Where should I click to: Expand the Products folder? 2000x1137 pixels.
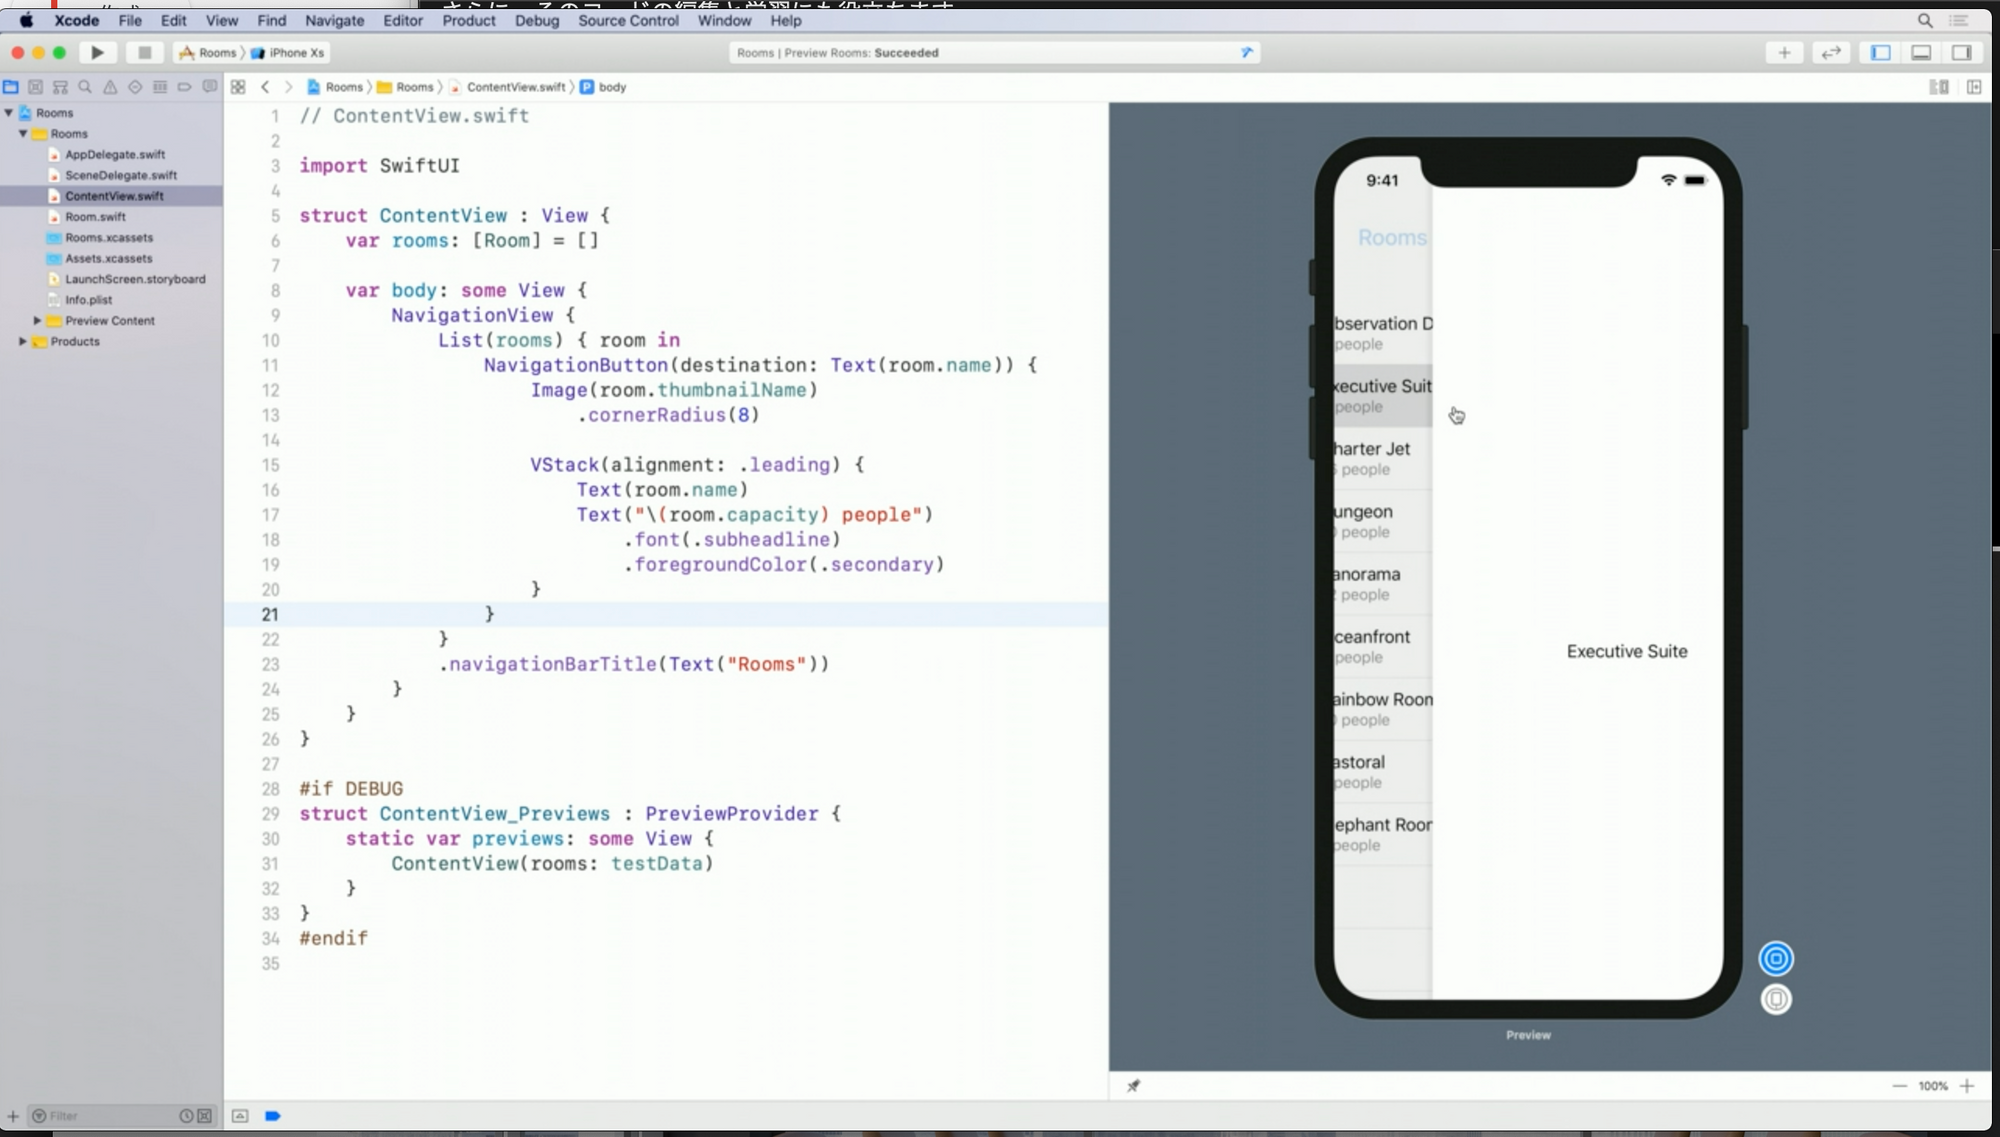click(23, 342)
